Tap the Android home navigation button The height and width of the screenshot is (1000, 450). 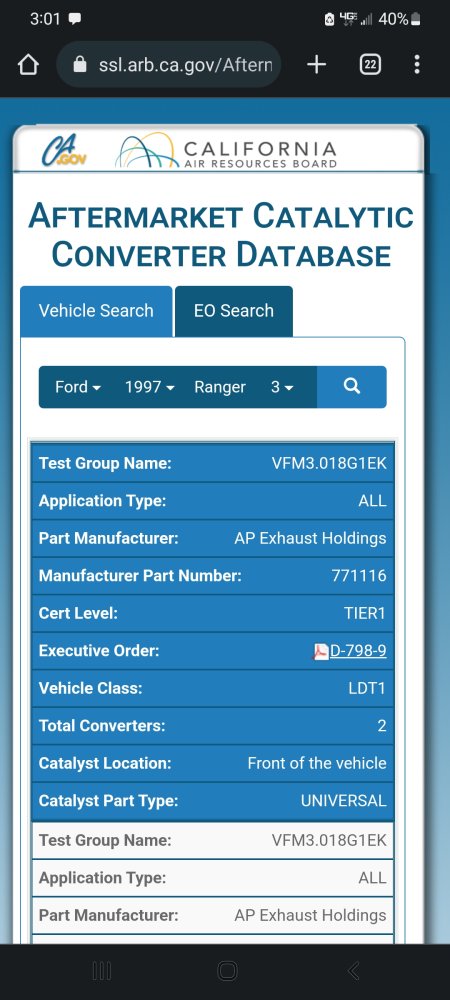click(x=228, y=971)
